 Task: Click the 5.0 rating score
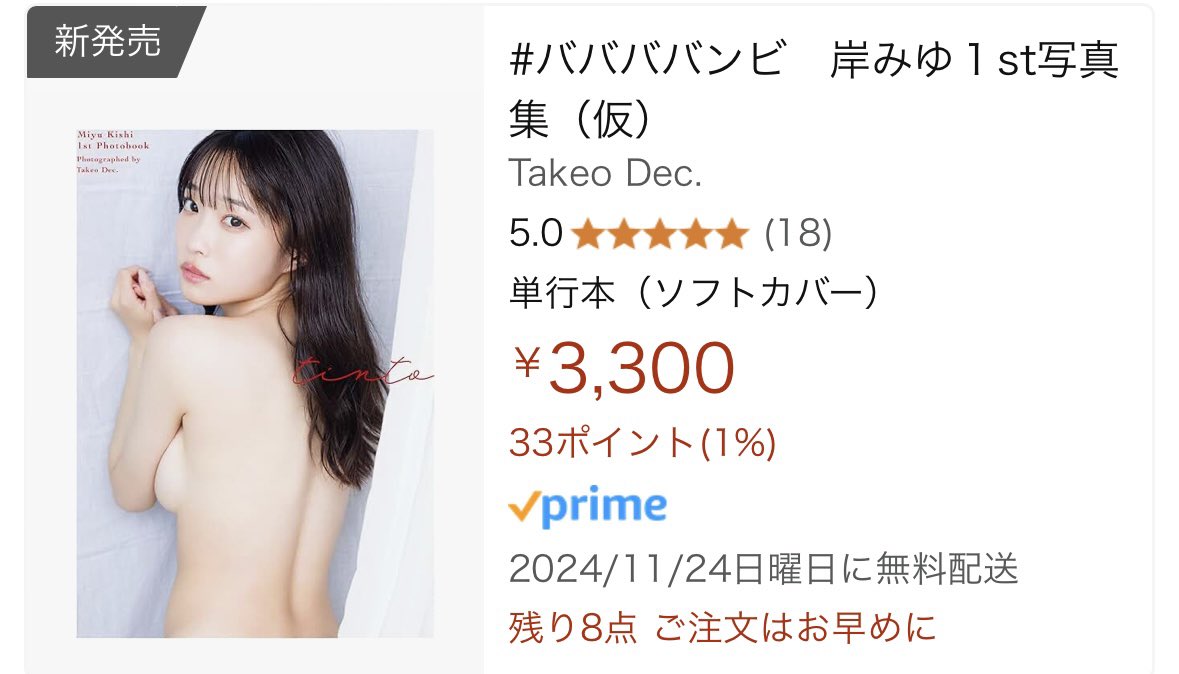coord(535,232)
